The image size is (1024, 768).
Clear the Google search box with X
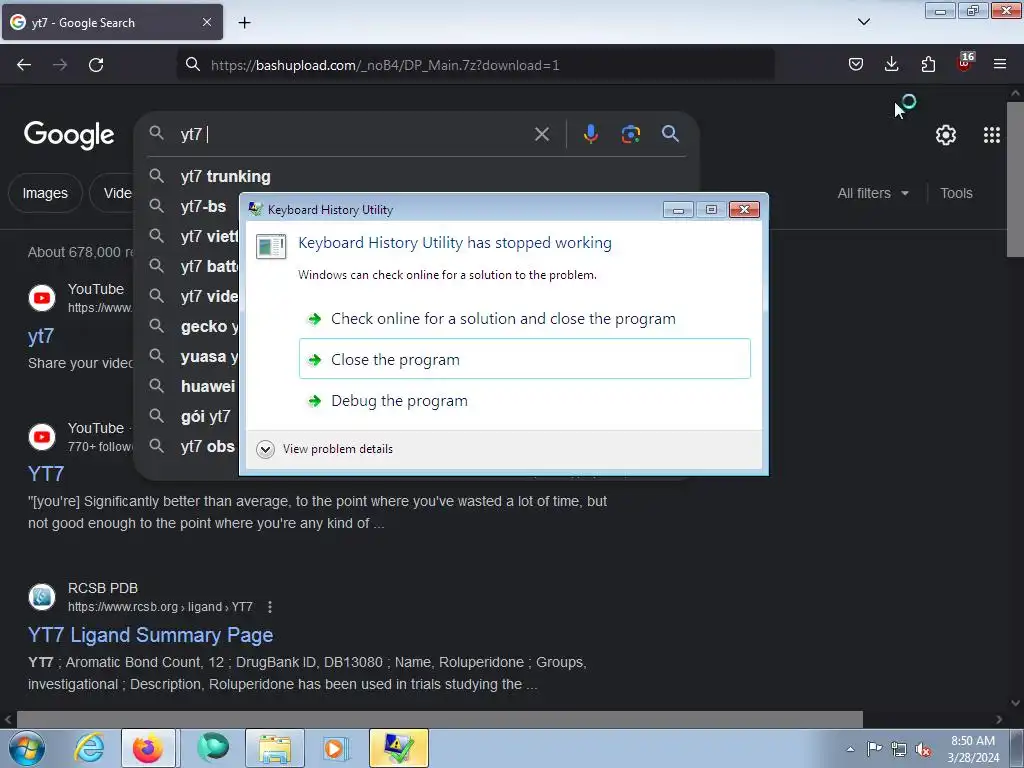point(541,134)
